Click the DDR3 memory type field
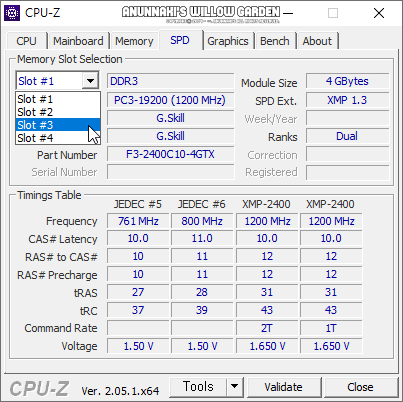 click(x=170, y=81)
